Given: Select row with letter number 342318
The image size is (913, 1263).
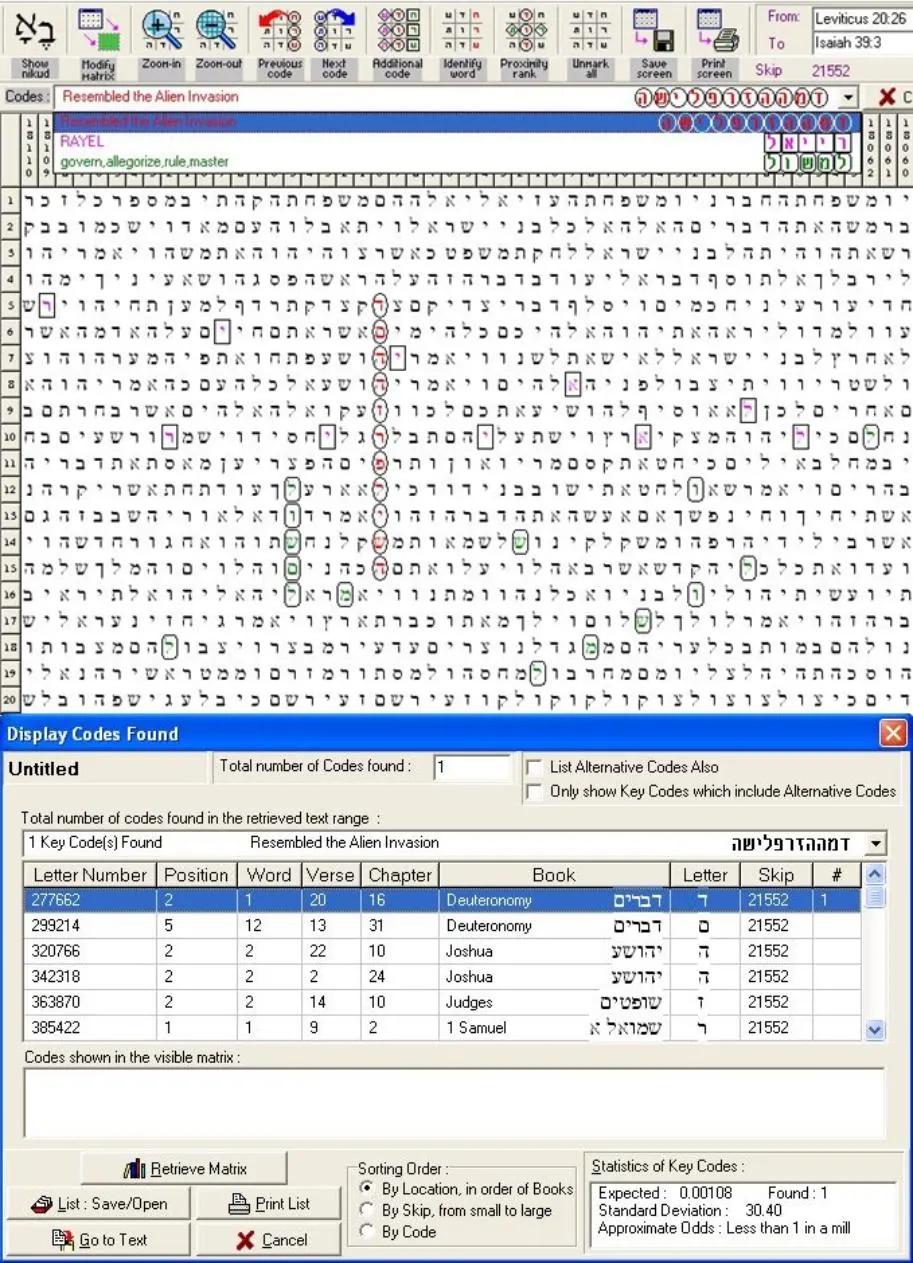Looking at the screenshot, I should [x=442, y=977].
